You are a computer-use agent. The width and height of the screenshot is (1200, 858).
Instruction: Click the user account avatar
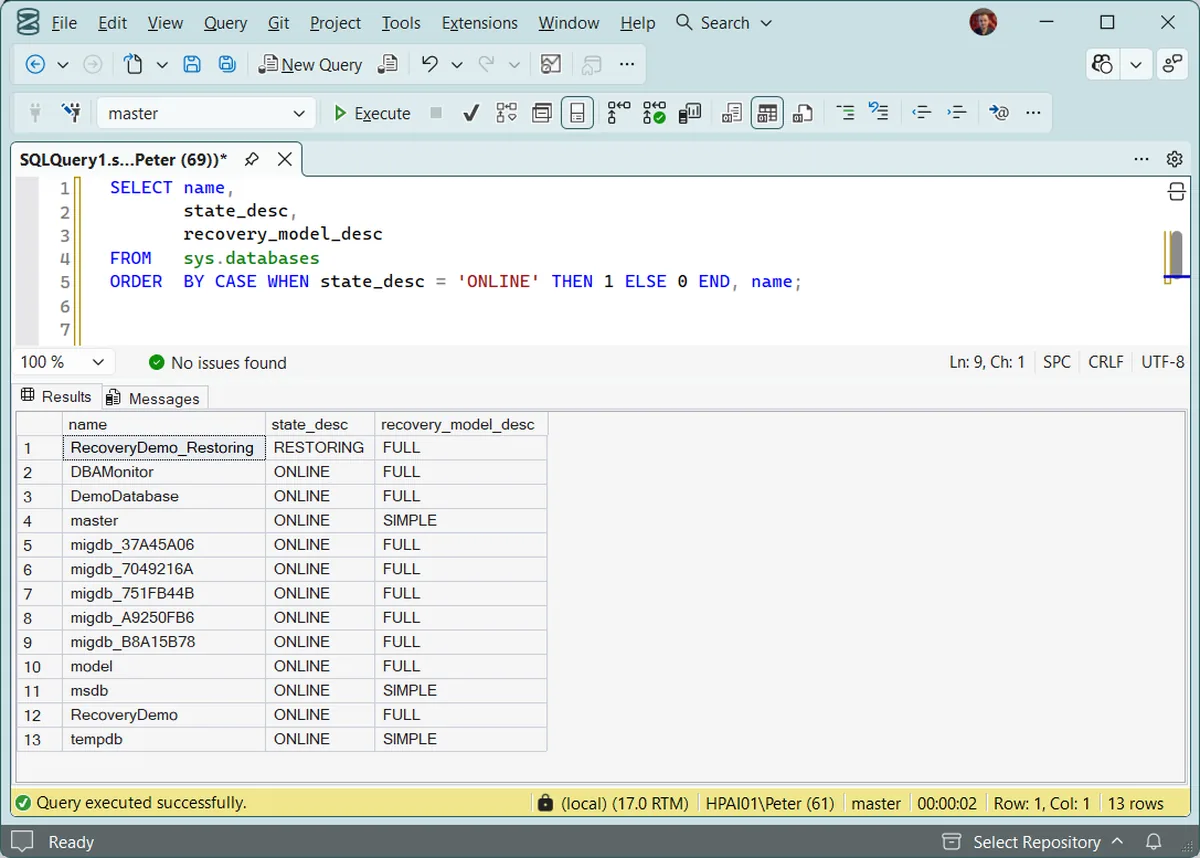point(983,22)
